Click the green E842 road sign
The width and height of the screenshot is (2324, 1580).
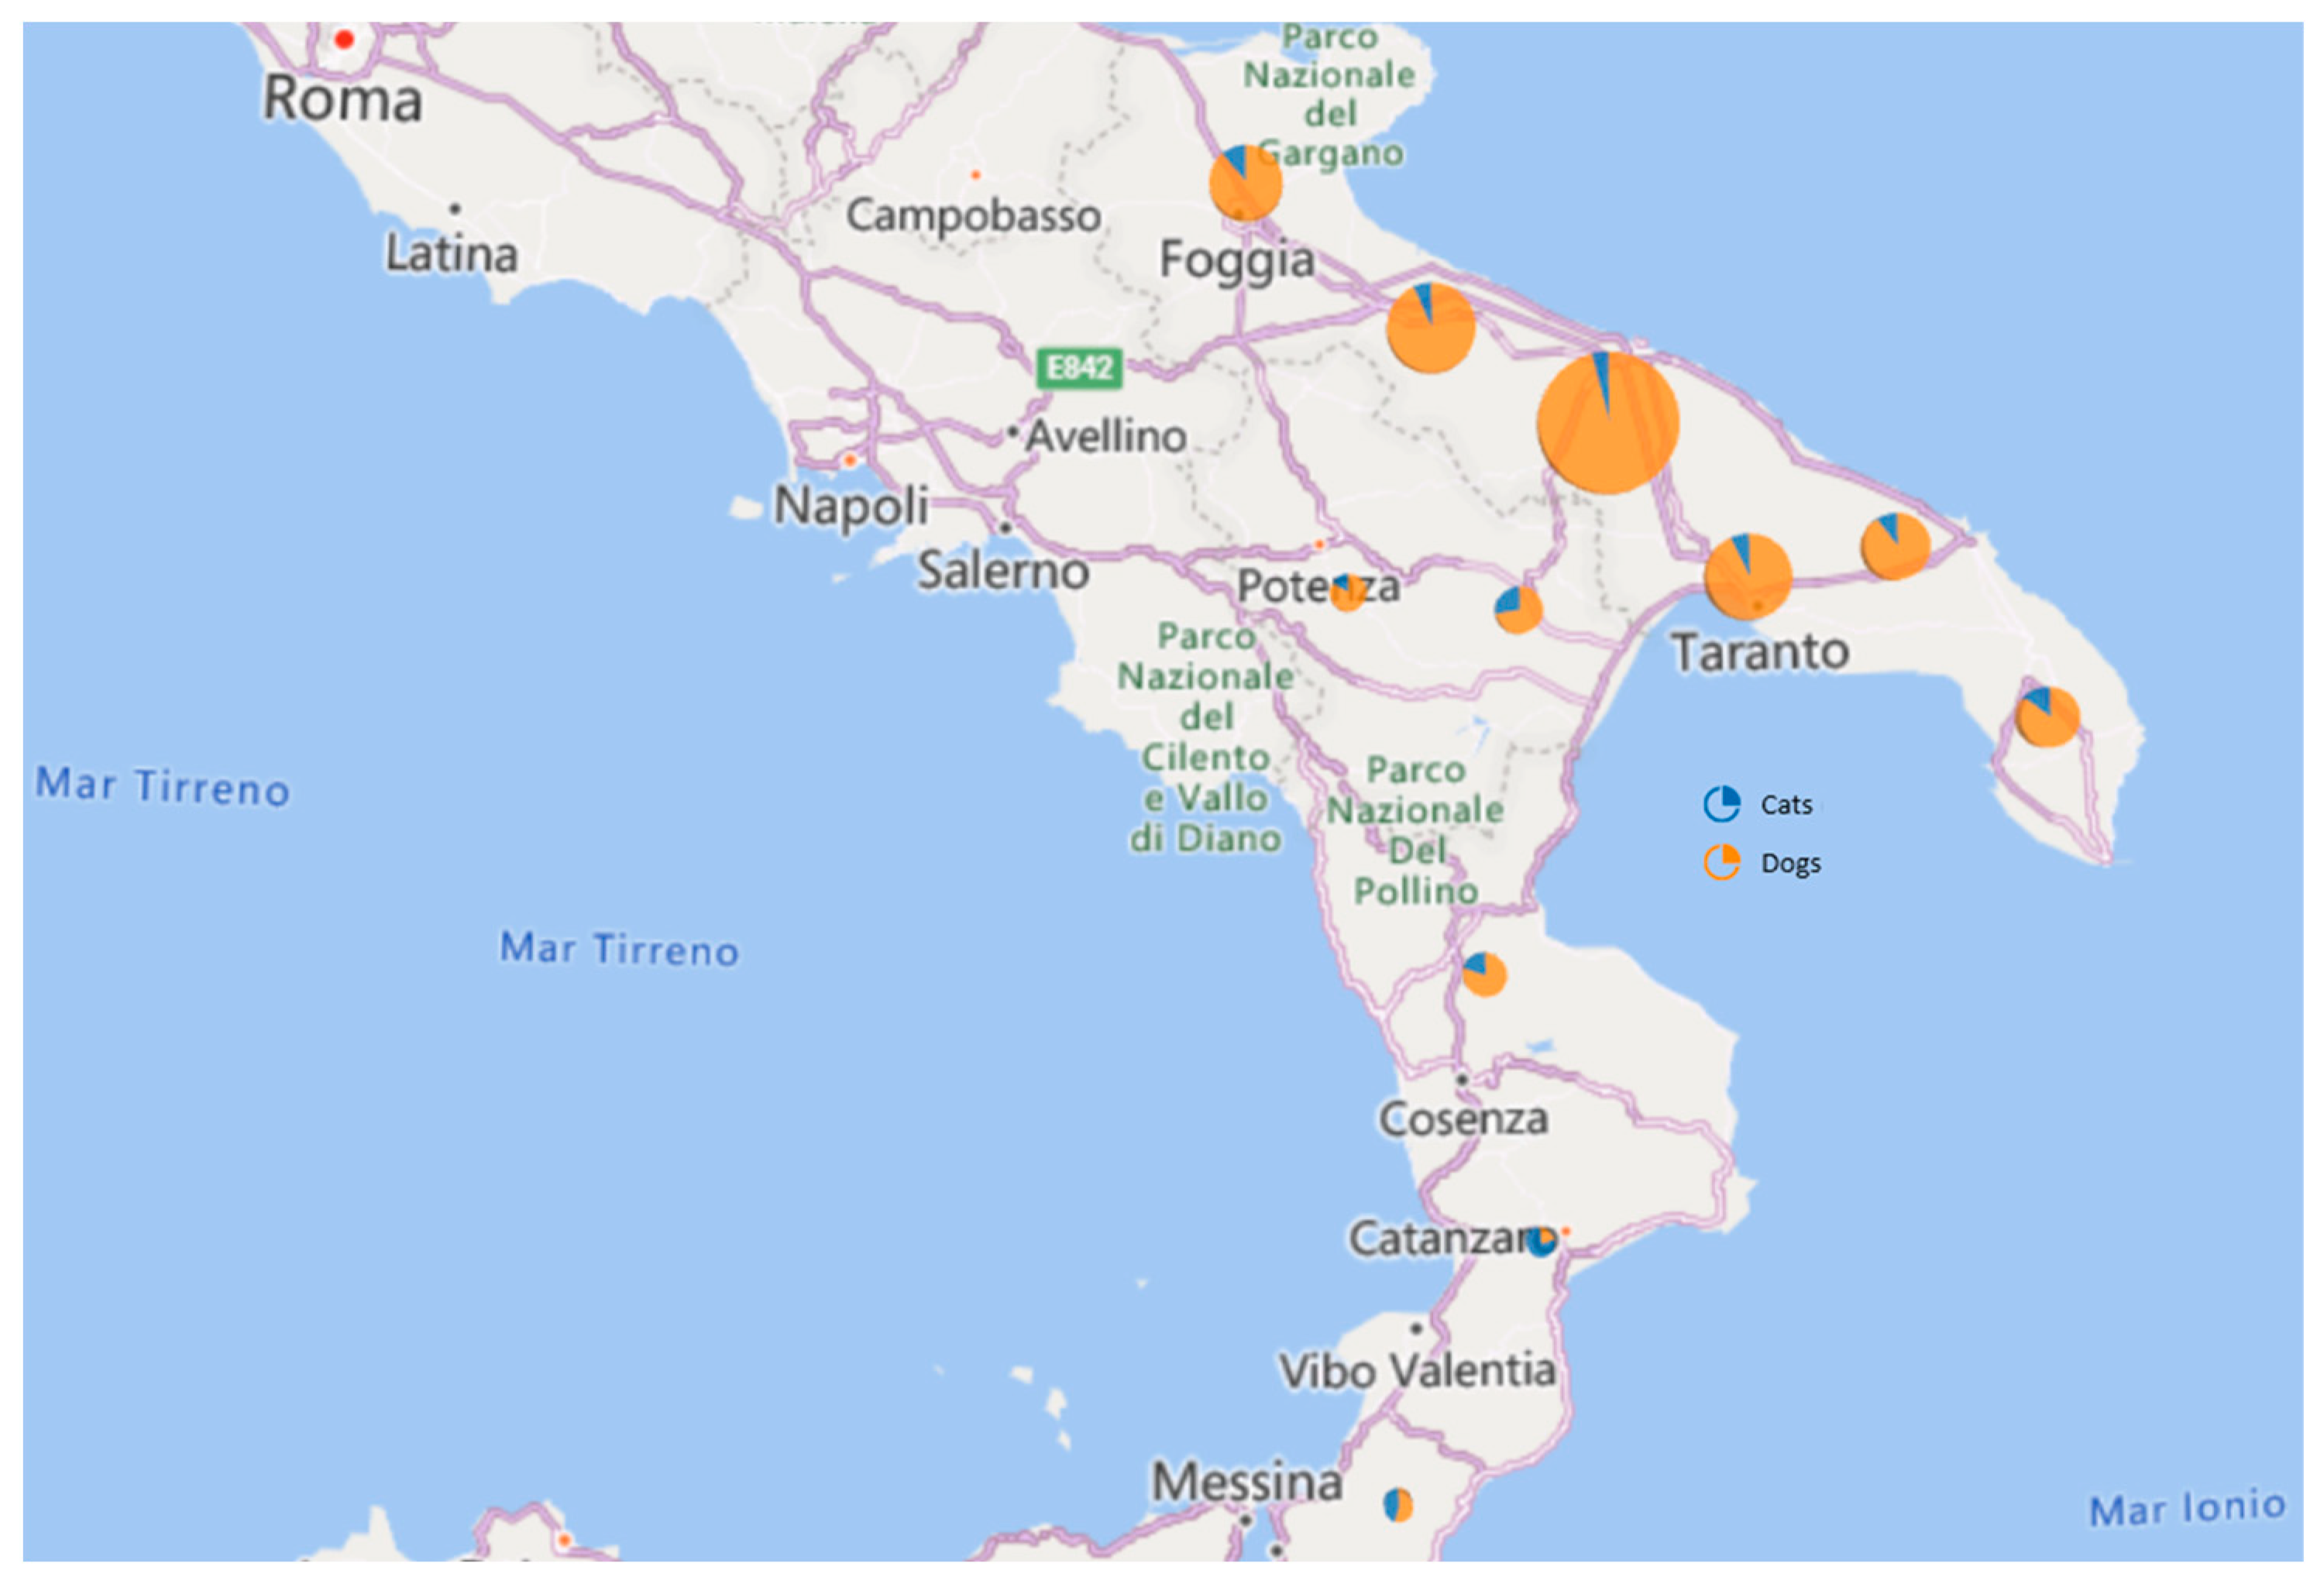[x=1079, y=368]
